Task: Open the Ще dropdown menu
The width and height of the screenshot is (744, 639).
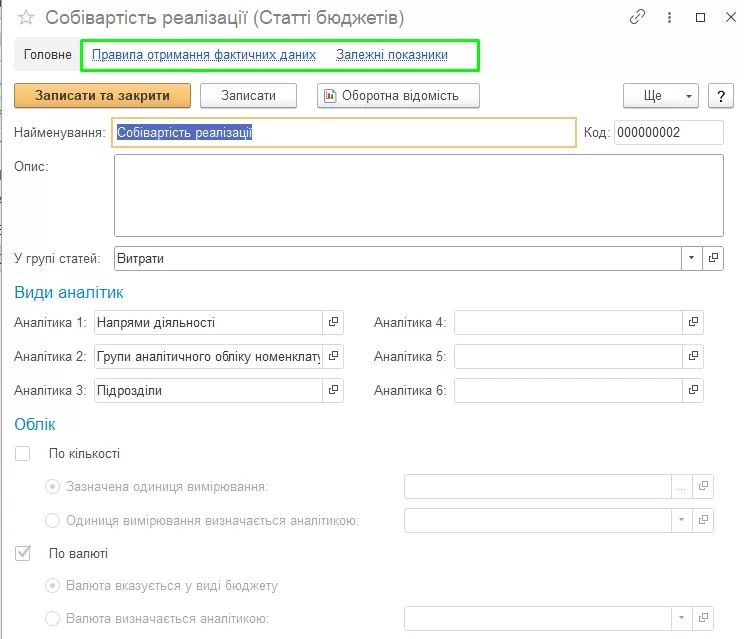Action: (x=660, y=96)
